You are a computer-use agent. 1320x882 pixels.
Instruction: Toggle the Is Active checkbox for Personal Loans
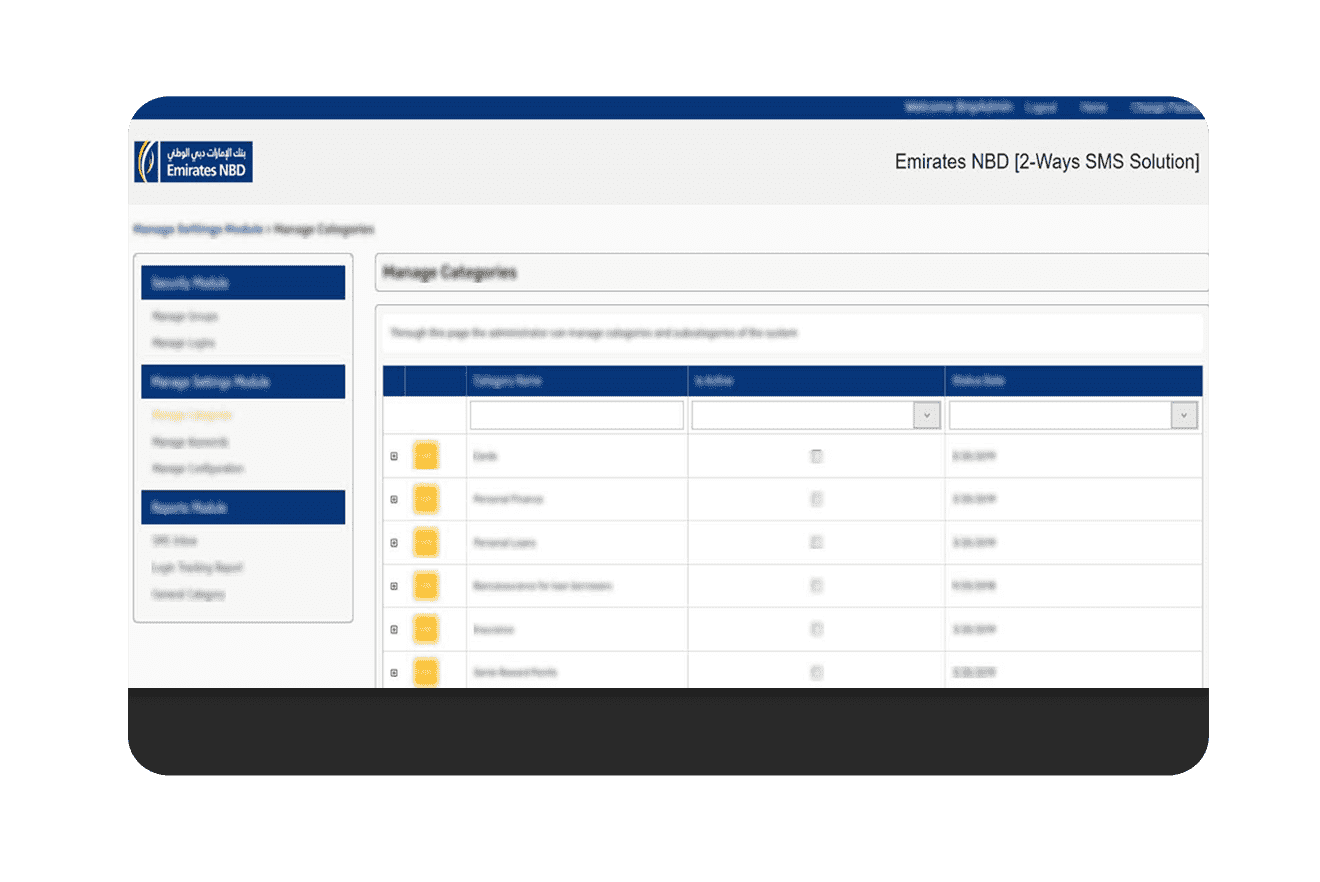816,542
